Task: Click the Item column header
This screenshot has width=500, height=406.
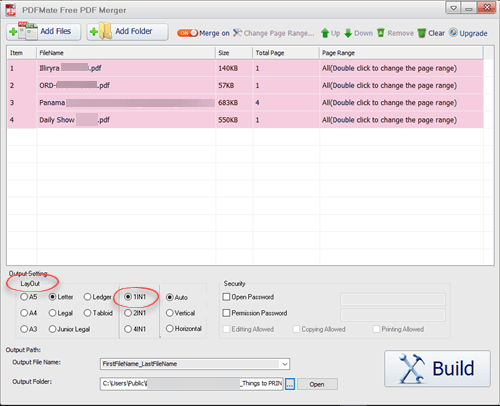Action: point(21,53)
